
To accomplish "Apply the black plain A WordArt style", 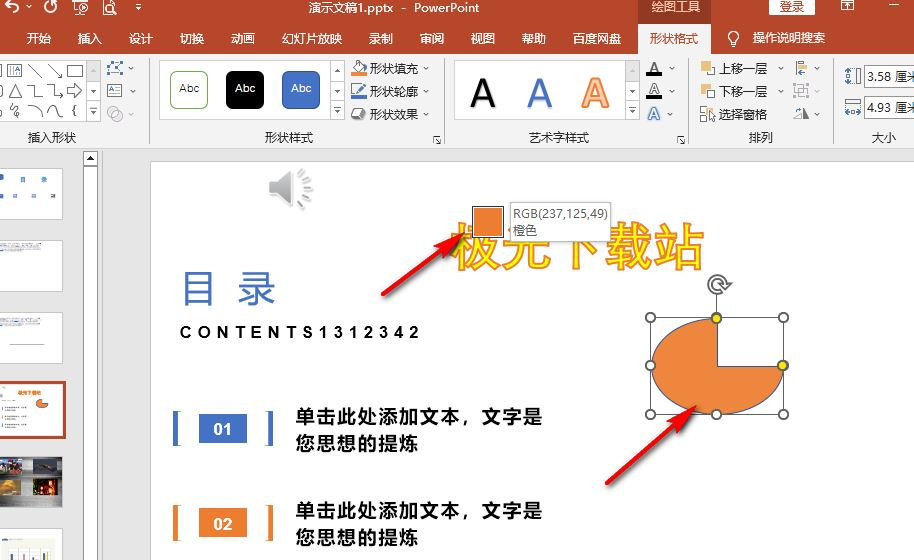I will tap(483, 93).
